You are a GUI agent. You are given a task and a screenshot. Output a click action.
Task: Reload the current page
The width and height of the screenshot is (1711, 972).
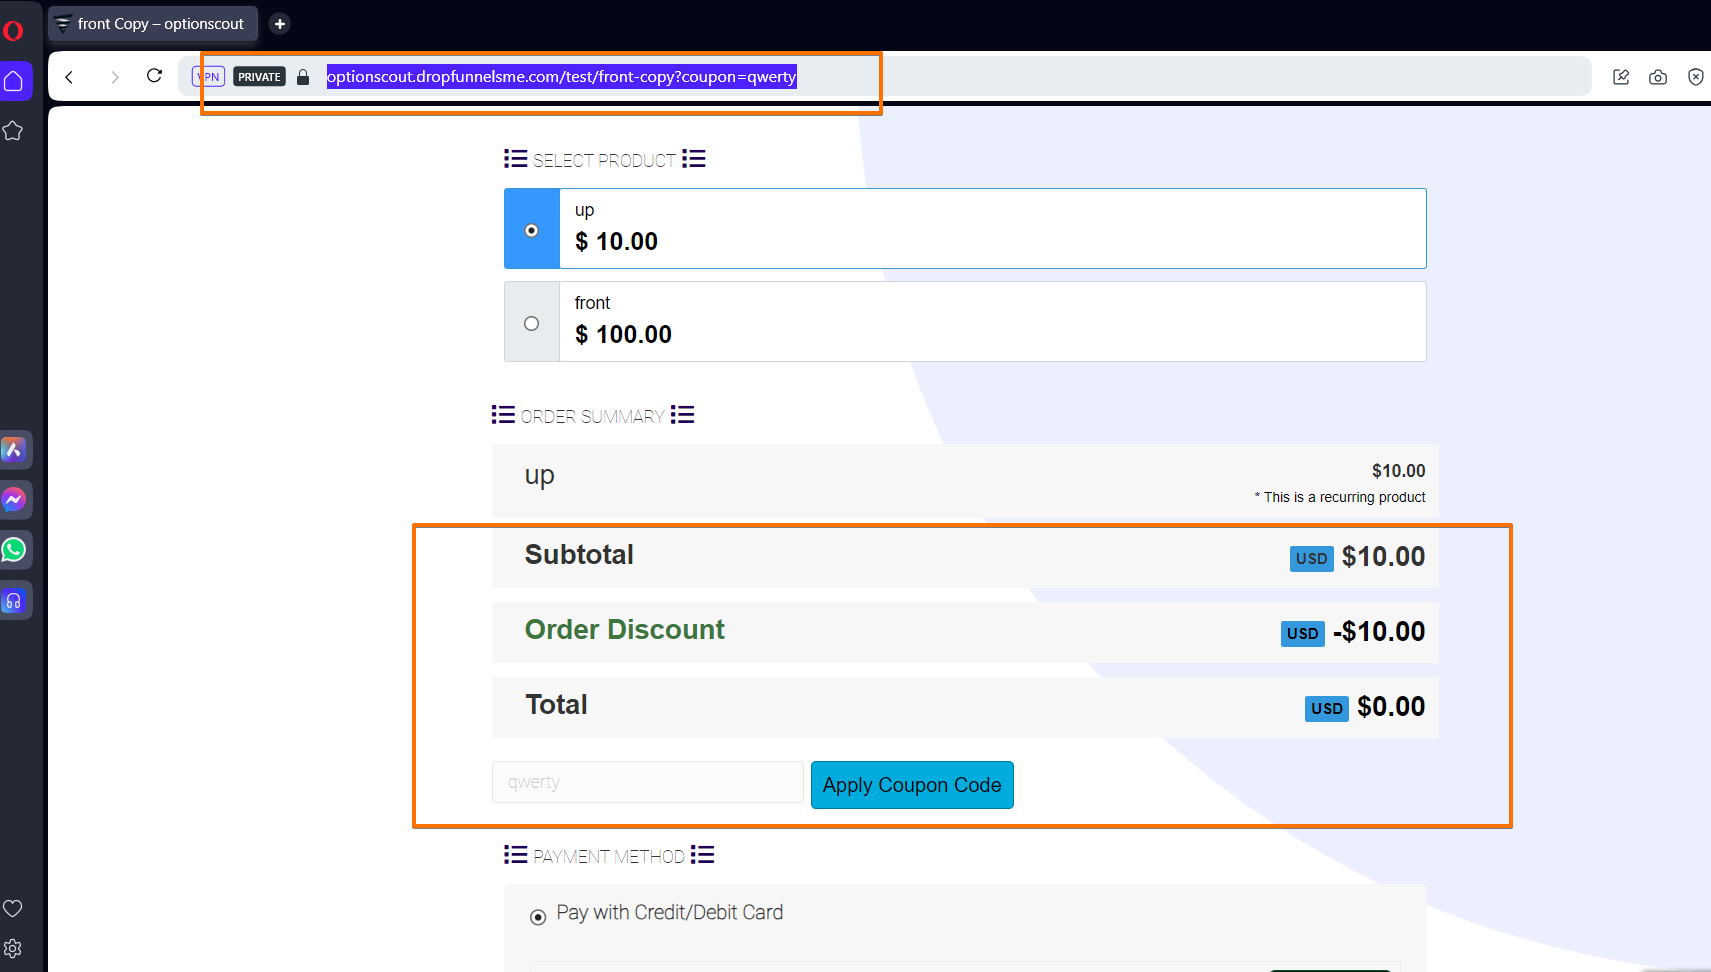[154, 76]
